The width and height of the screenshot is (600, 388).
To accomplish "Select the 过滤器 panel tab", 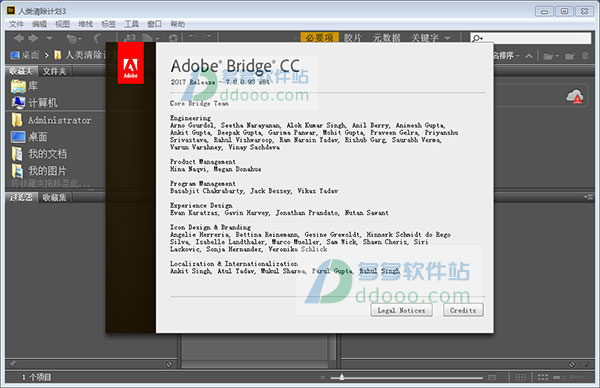I will click(21, 197).
